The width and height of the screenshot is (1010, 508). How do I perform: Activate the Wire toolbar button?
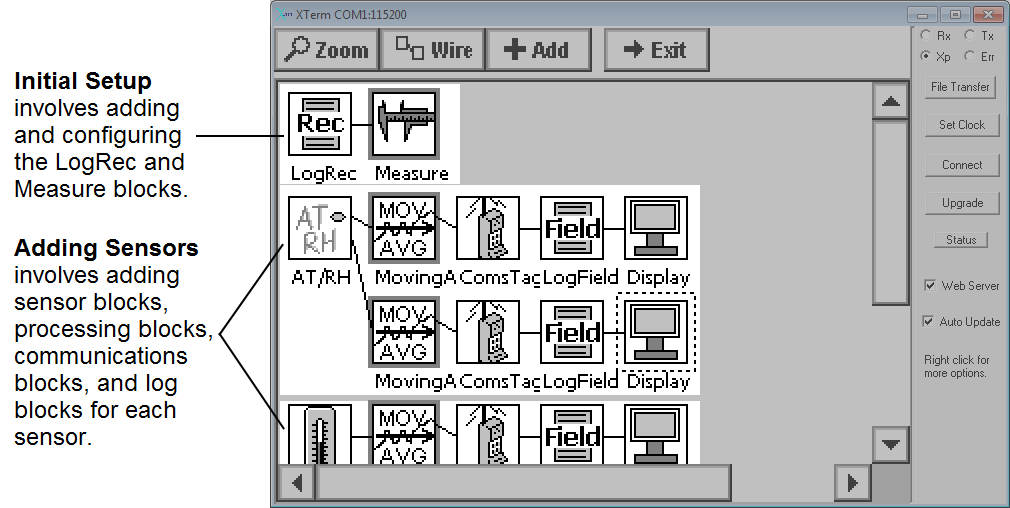point(432,50)
